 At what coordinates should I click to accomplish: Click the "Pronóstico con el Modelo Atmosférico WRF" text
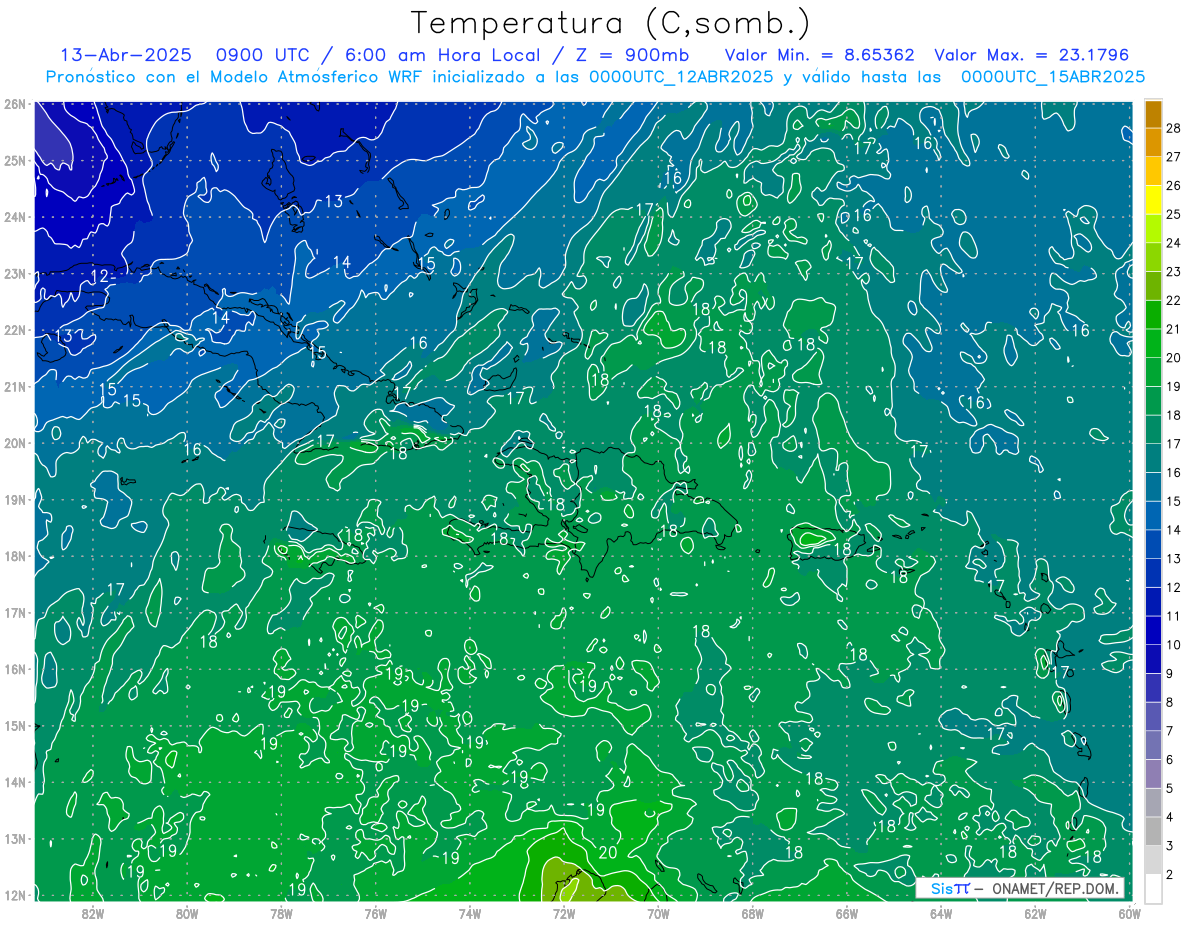click(x=235, y=77)
